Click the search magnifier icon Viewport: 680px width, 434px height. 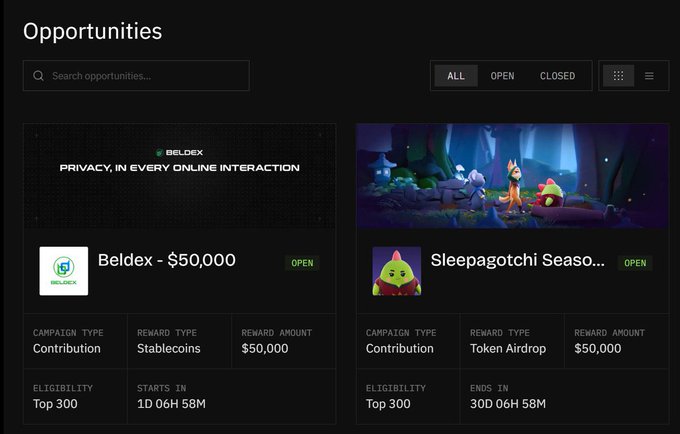38,76
